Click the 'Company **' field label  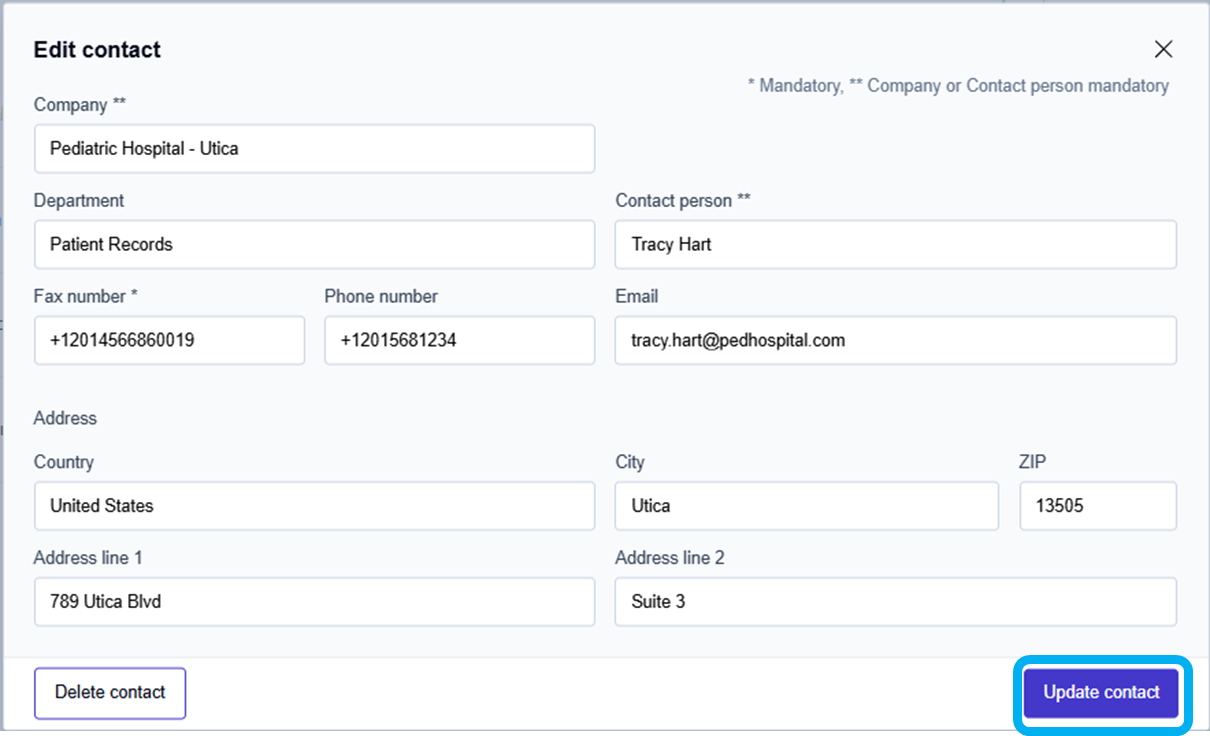click(80, 105)
